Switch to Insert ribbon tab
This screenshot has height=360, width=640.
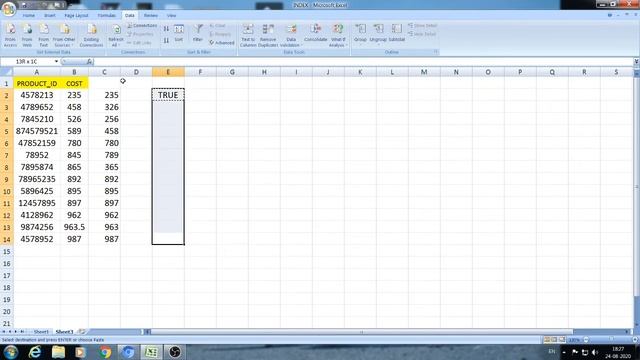click(50, 16)
